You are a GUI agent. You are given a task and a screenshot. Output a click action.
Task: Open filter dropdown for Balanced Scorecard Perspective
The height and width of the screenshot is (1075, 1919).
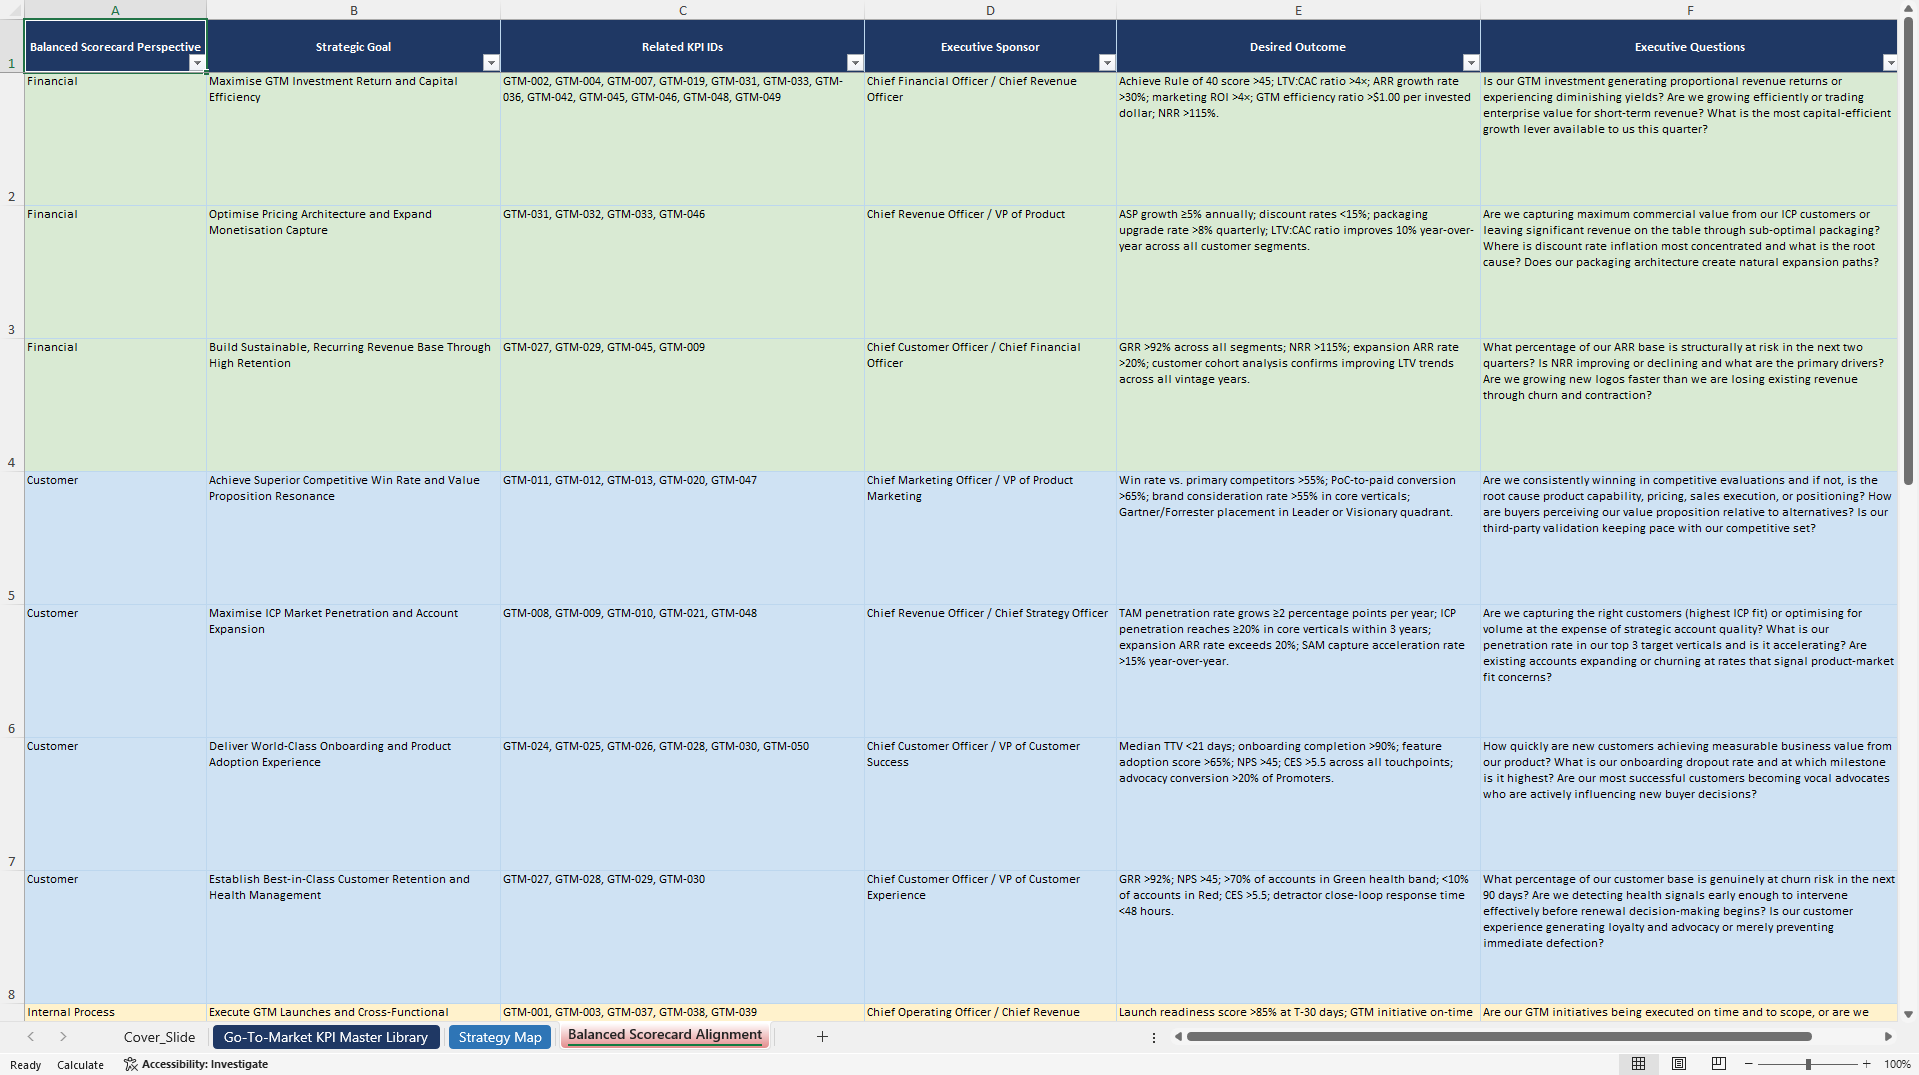(x=197, y=63)
